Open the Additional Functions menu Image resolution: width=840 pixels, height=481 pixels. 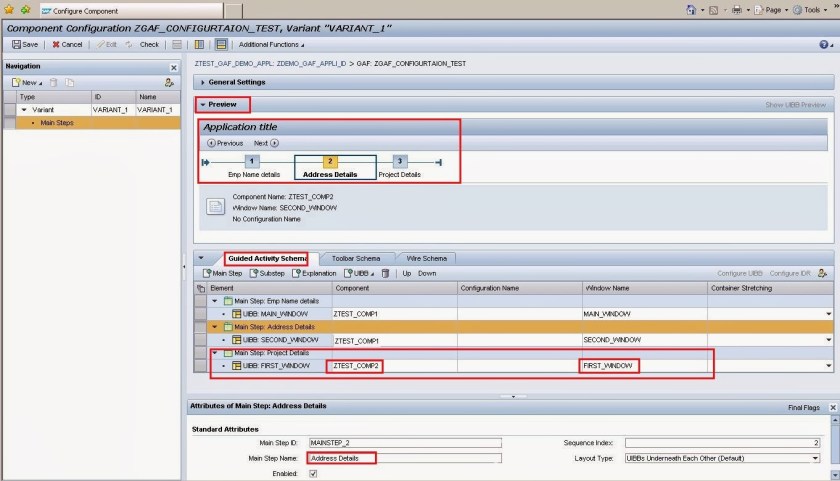[x=272, y=44]
